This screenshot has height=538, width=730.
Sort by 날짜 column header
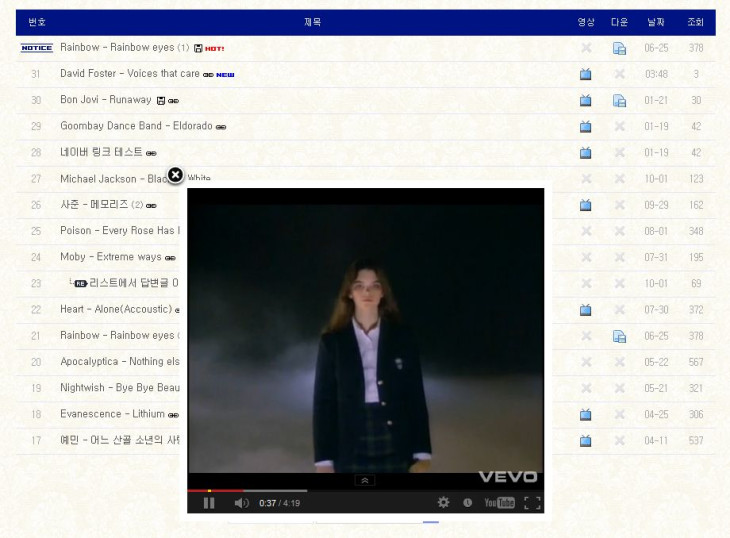(x=656, y=22)
